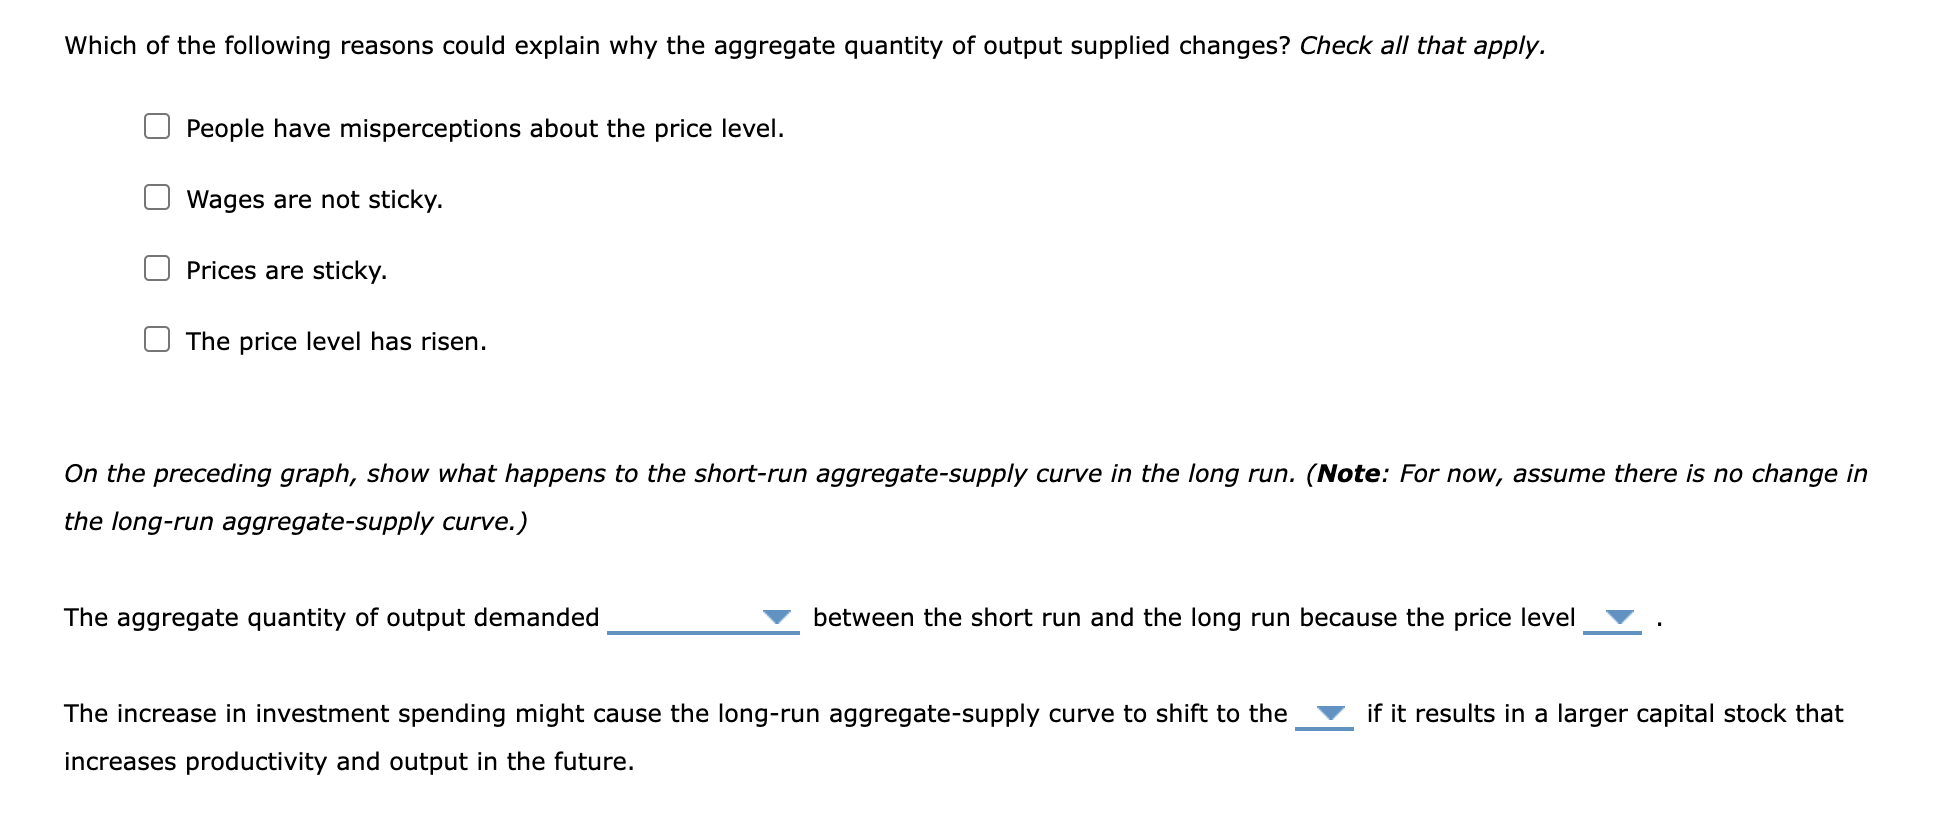Check the 'The price level has risen' checkbox

coord(156,340)
